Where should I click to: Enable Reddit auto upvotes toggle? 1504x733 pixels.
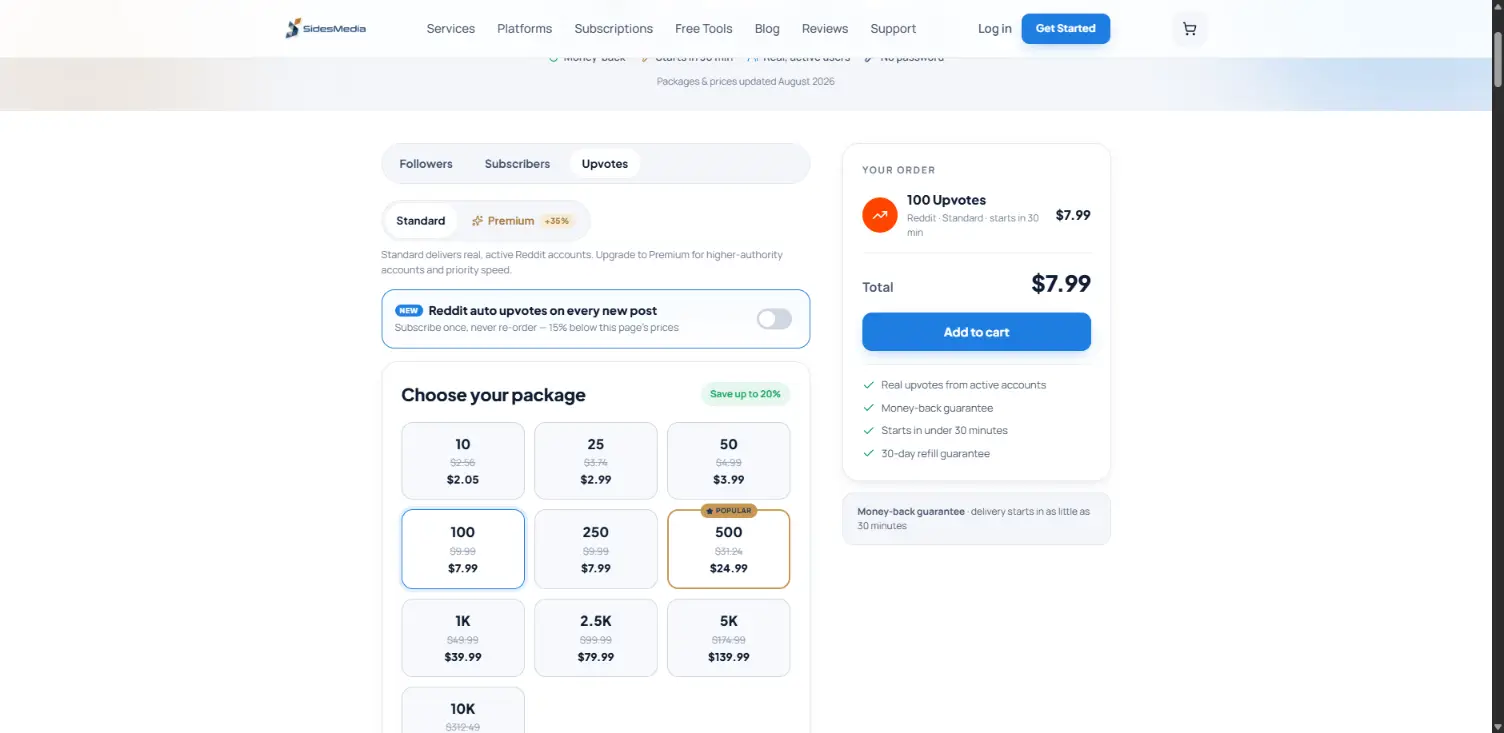774,319
